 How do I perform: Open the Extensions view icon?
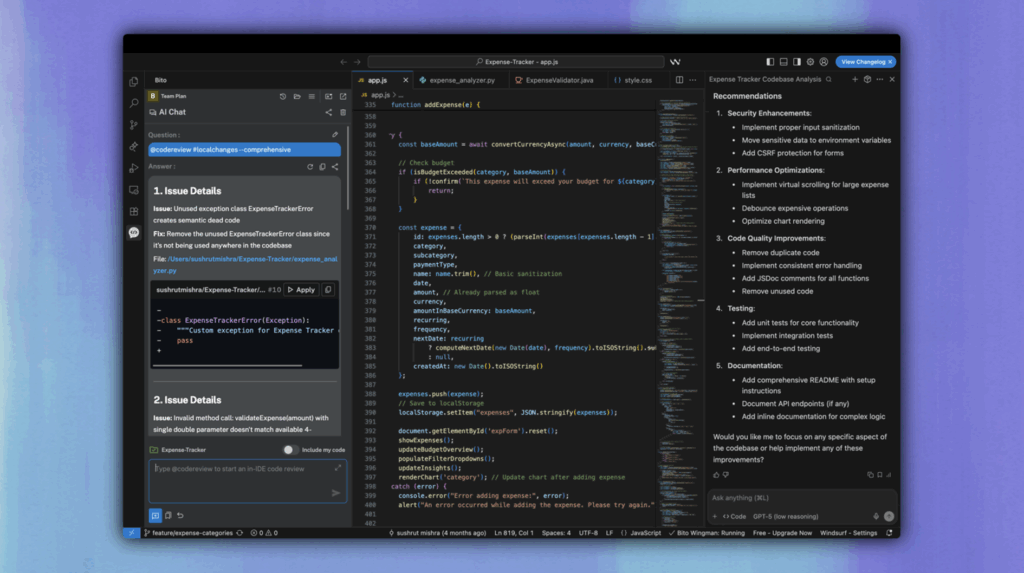click(134, 211)
